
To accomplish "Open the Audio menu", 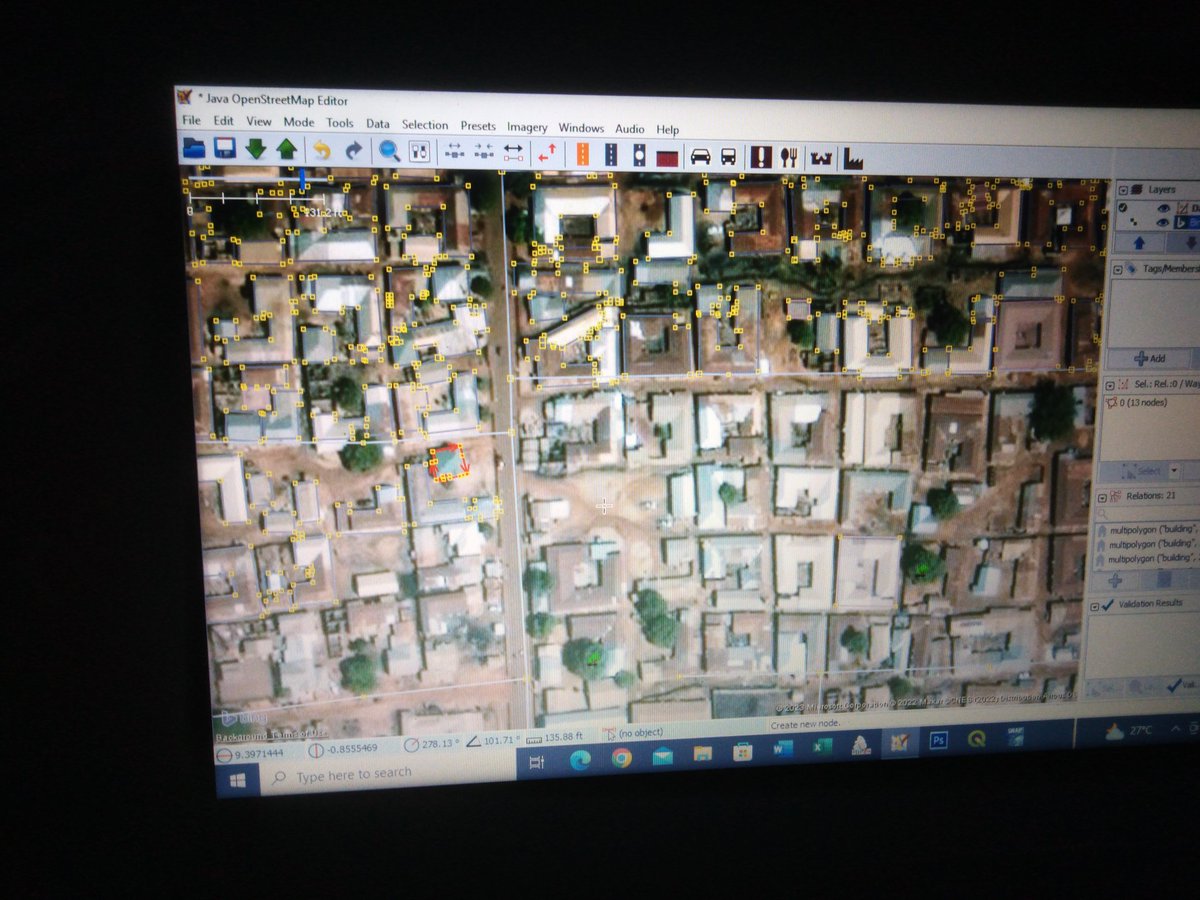I will click(630, 129).
